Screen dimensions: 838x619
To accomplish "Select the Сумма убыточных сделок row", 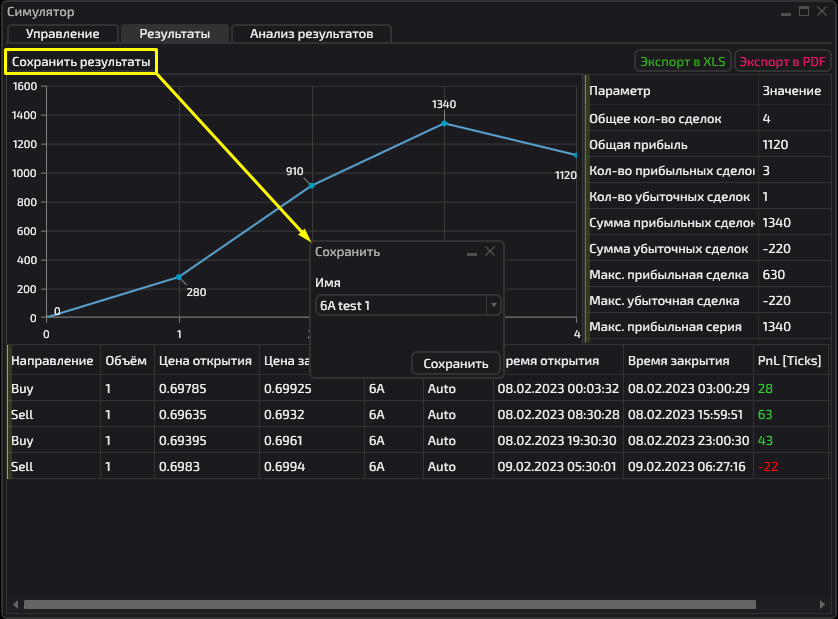I will pyautogui.click(x=708, y=249).
